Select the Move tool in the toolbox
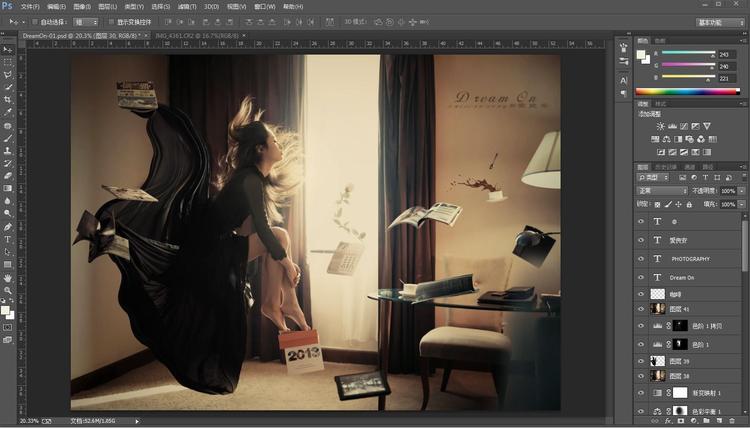This screenshot has width=750, height=428. (x=8, y=49)
